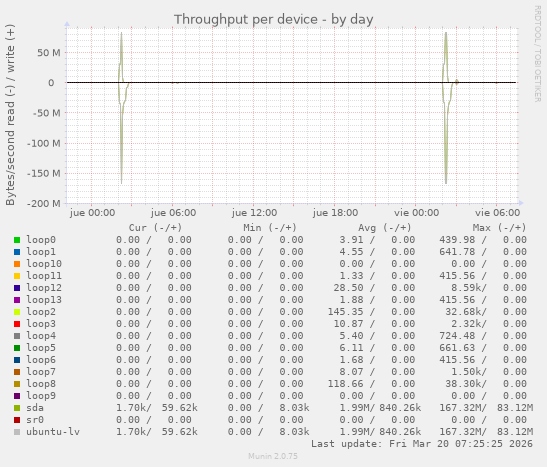Click the 'Cur (-/+)' column header
This screenshot has height=467, width=547.
(x=155, y=228)
